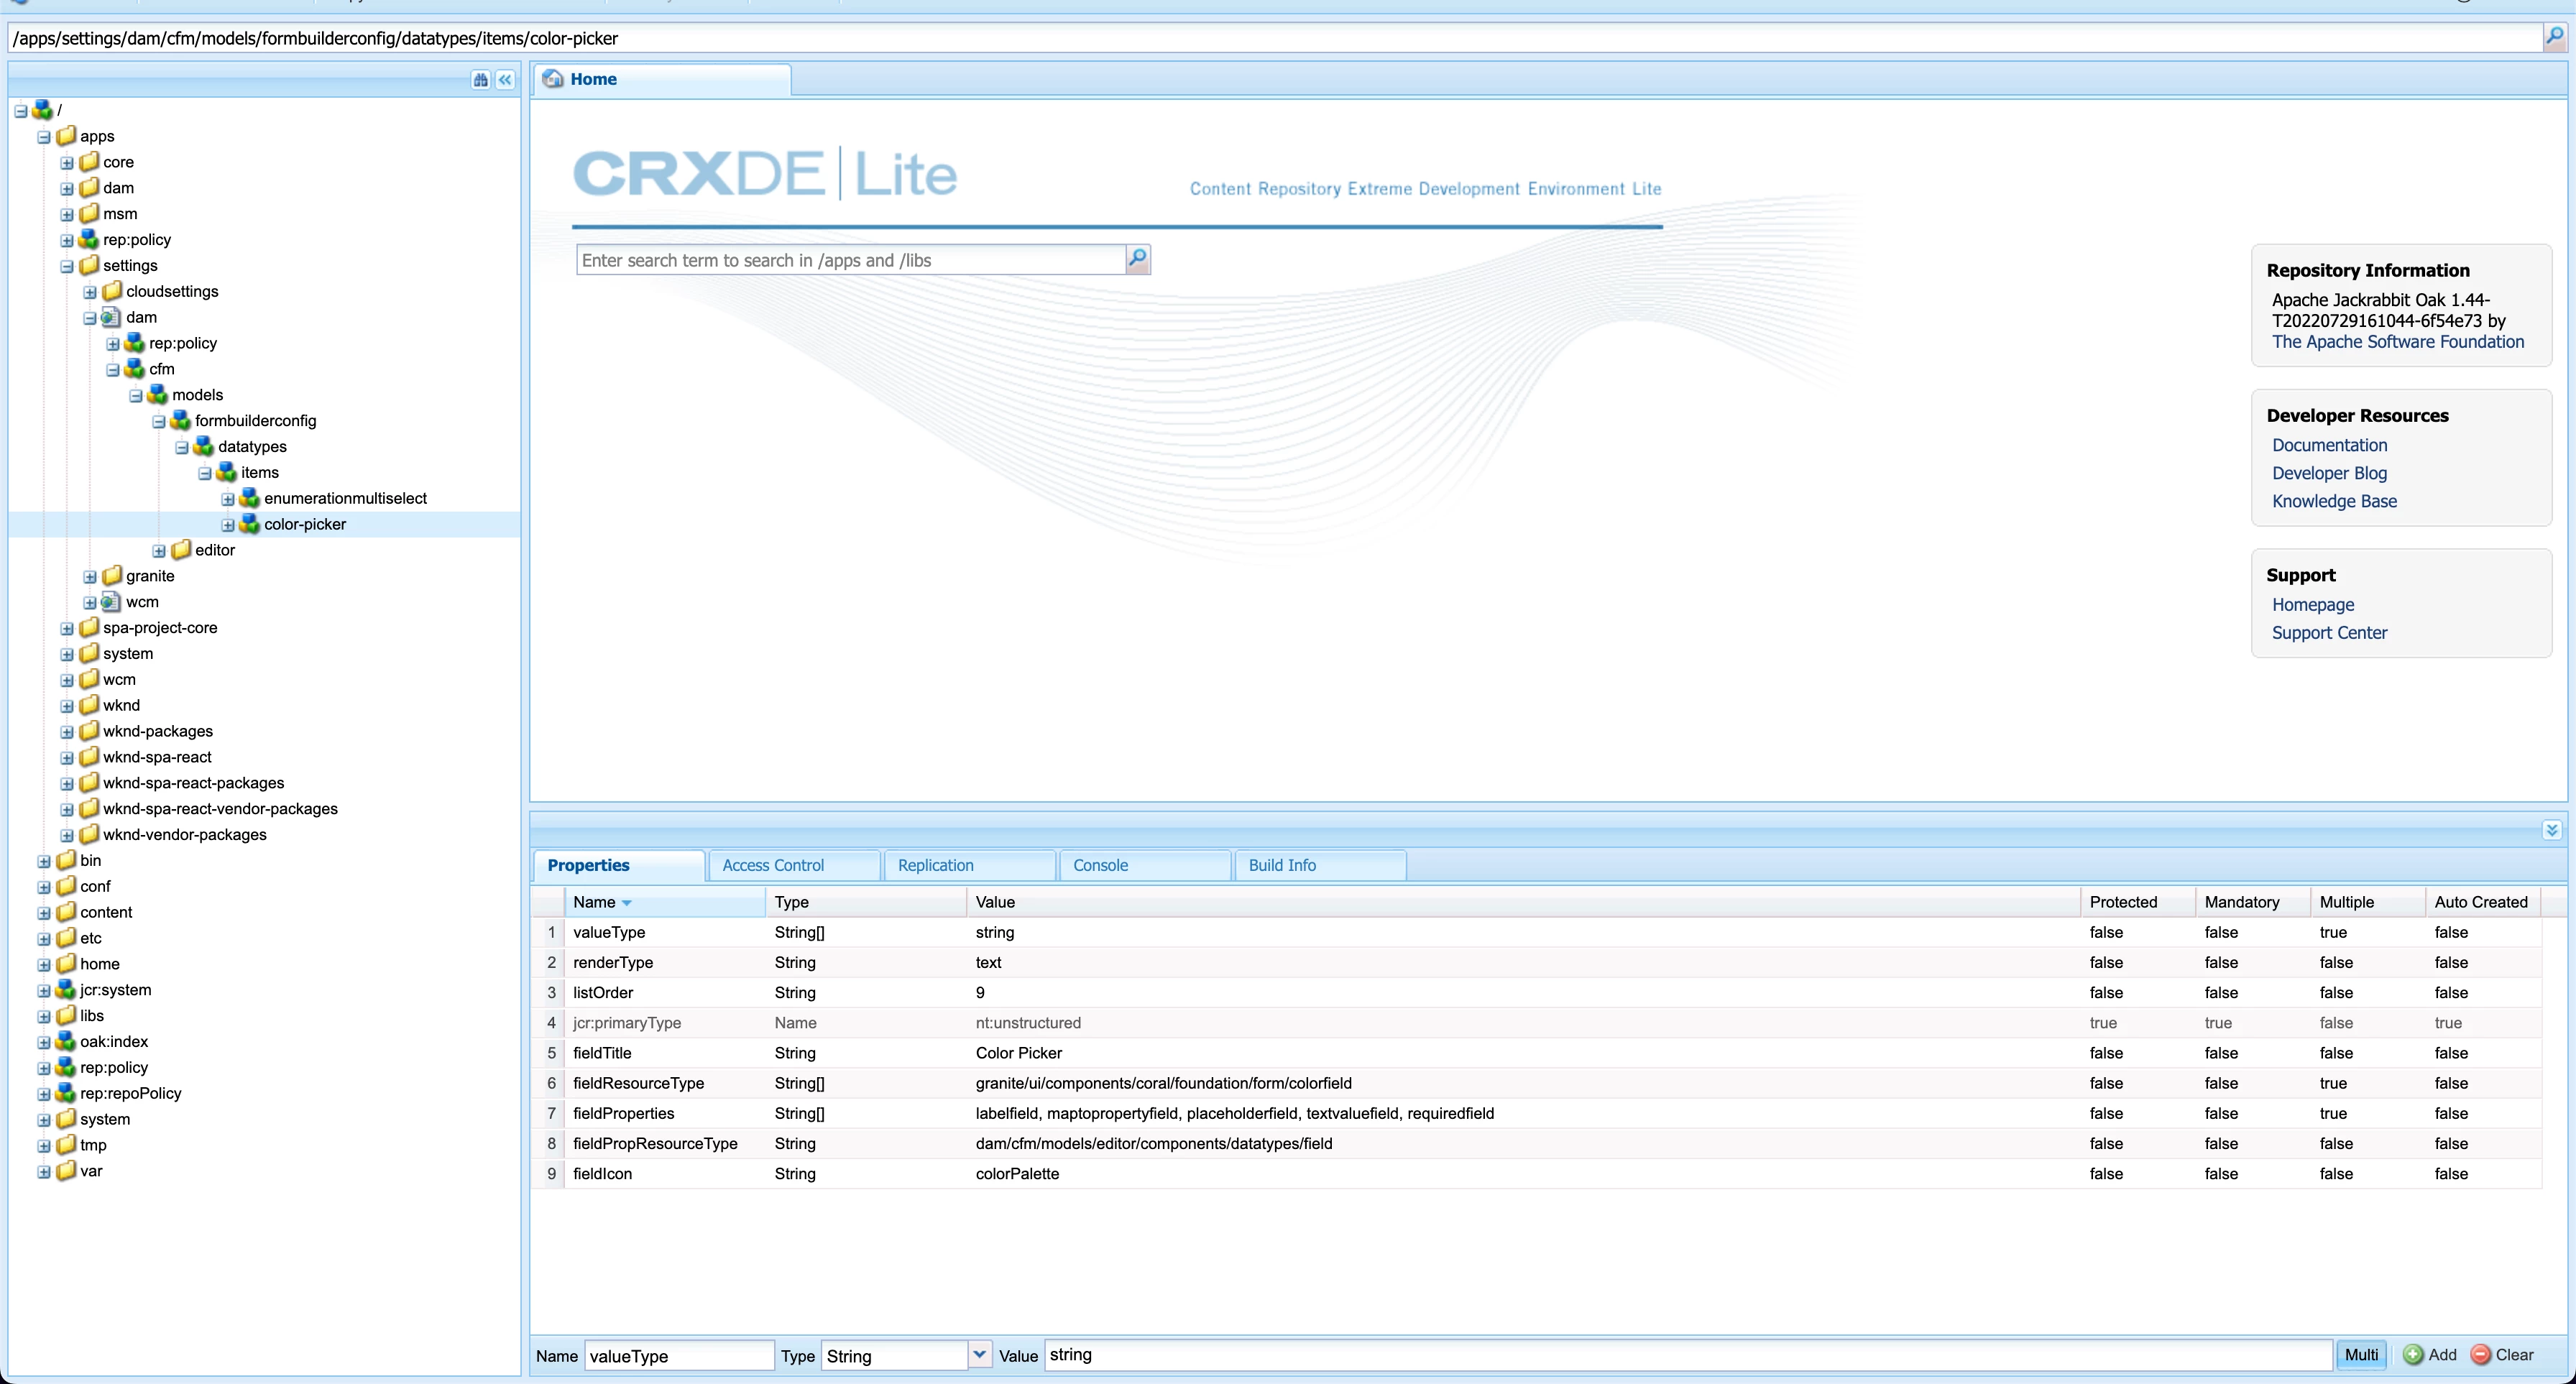Open The Apache Software Foundation link
The width and height of the screenshot is (2576, 1384).
point(2397,342)
